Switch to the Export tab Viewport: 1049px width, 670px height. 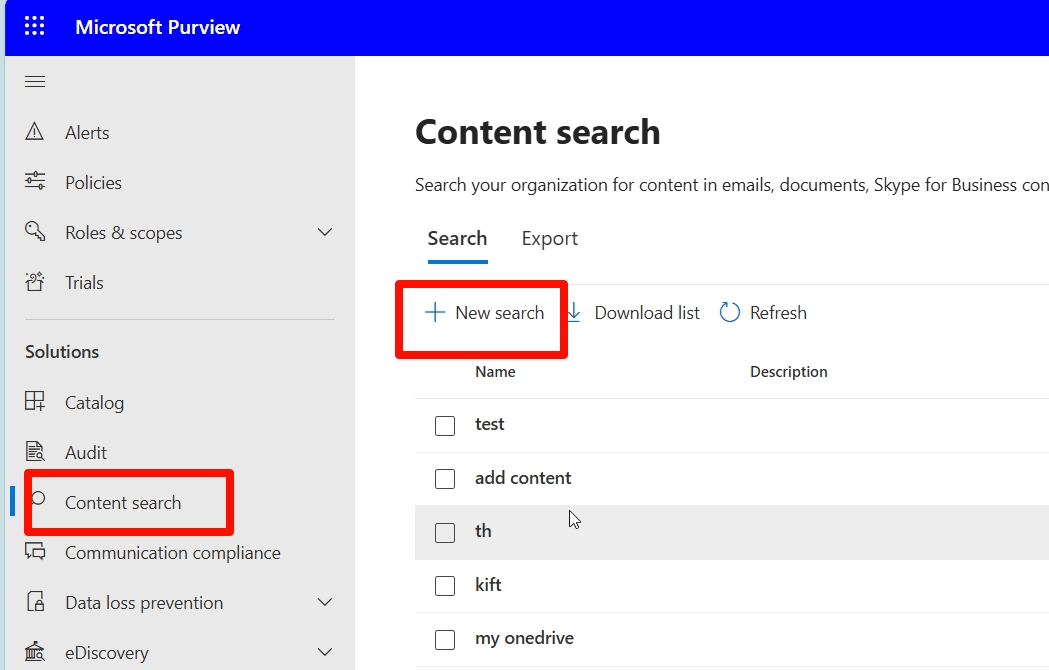pyautogui.click(x=549, y=238)
